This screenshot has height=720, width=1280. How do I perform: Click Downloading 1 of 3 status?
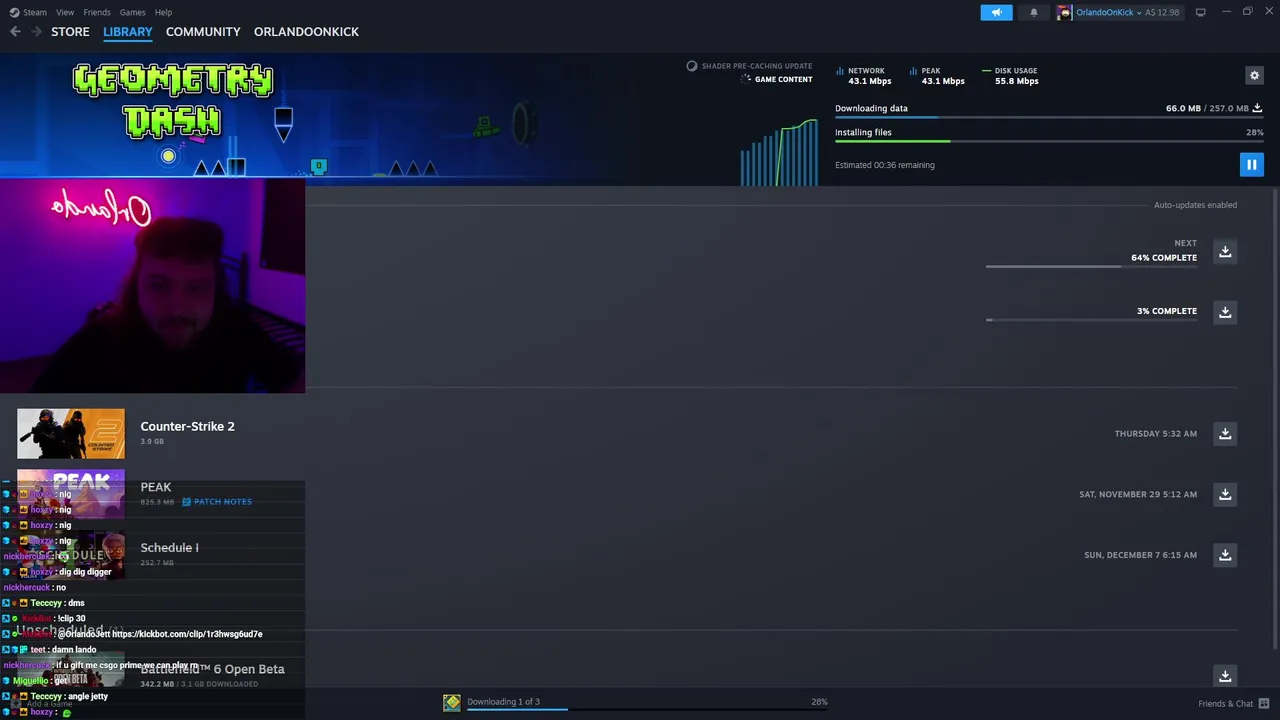pos(503,702)
